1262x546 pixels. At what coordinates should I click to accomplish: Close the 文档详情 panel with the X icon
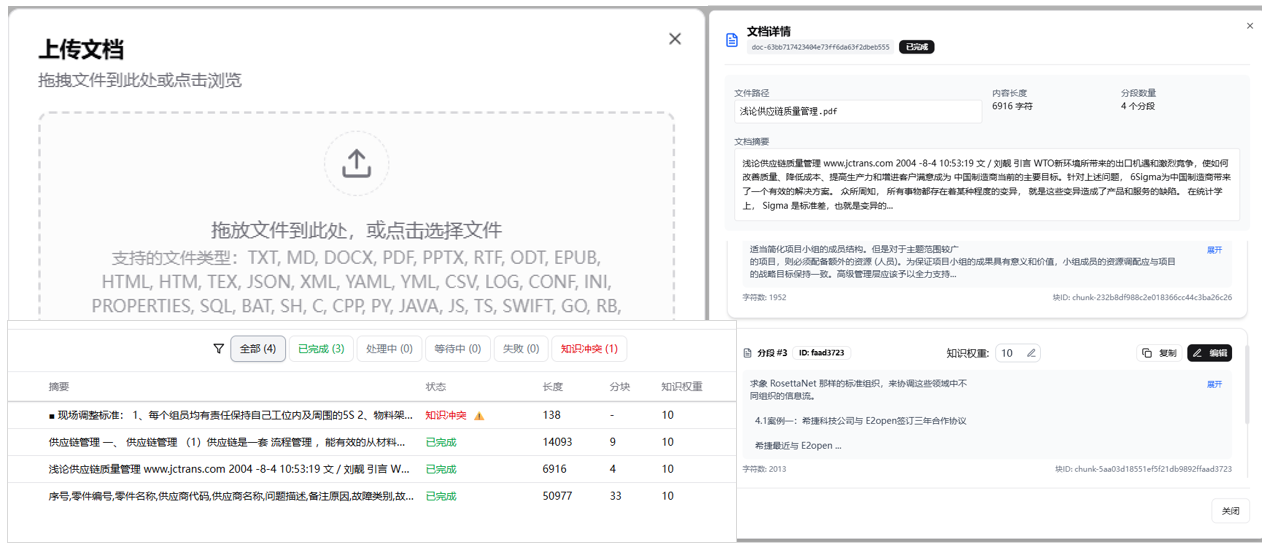(1249, 26)
